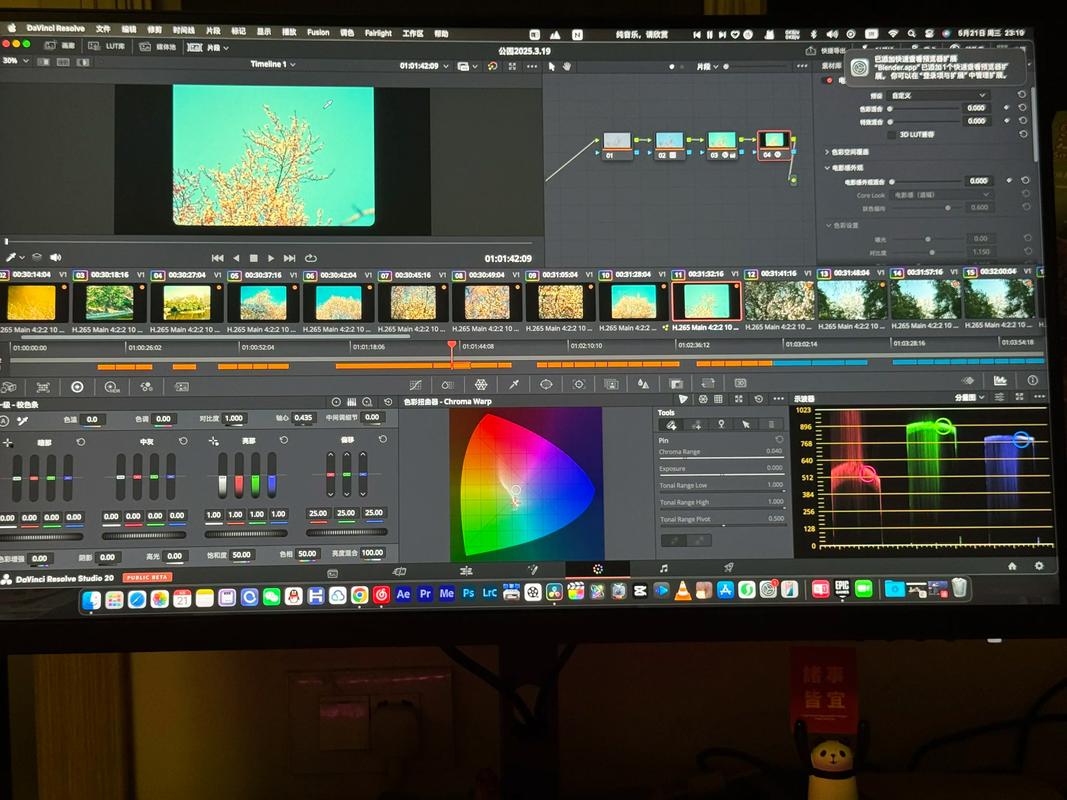Launch Premiere Pro from the Dock
The width and height of the screenshot is (1067, 800).
point(425,594)
